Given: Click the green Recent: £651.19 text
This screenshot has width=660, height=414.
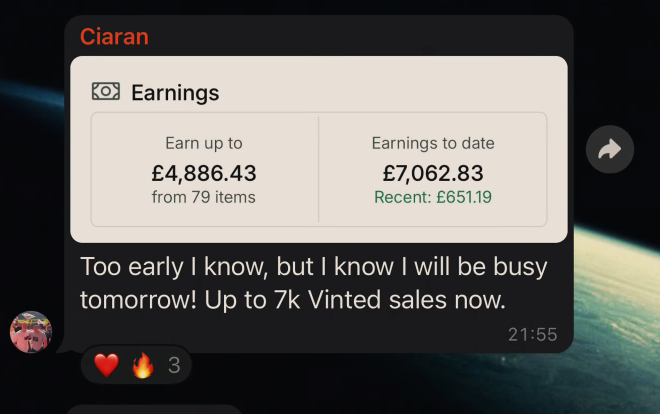Looking at the screenshot, I should click(433, 197).
